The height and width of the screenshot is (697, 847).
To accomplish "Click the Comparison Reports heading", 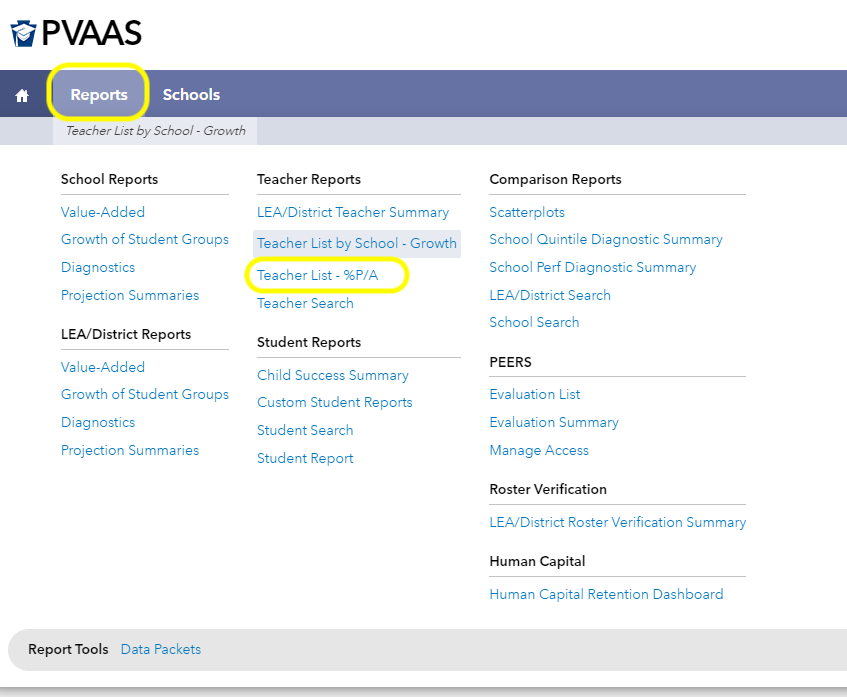I will [x=555, y=179].
